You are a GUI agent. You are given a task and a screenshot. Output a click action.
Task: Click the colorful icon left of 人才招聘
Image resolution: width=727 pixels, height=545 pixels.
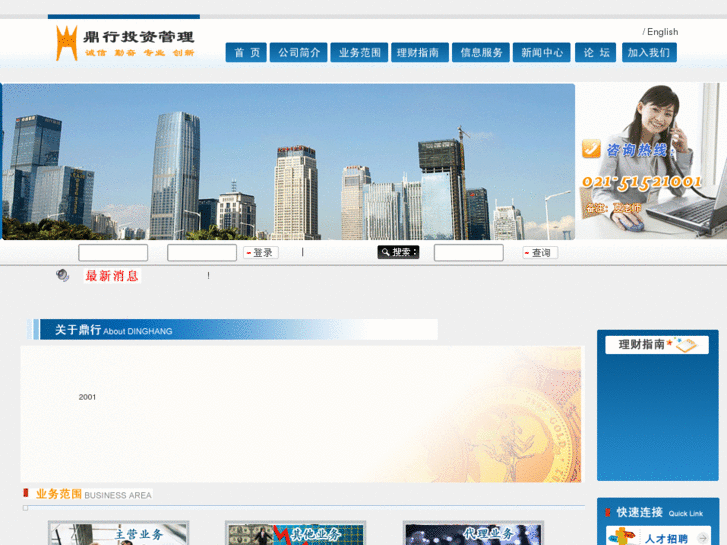click(622, 537)
